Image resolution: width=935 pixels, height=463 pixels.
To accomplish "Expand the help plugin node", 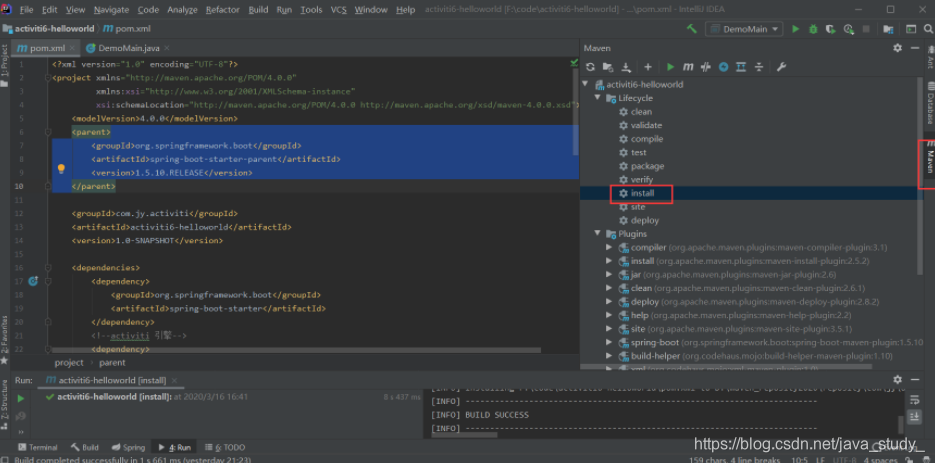I will click(609, 315).
